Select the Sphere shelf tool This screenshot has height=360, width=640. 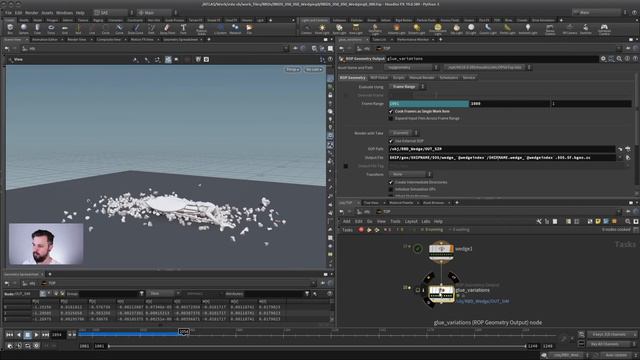pos(24,29)
